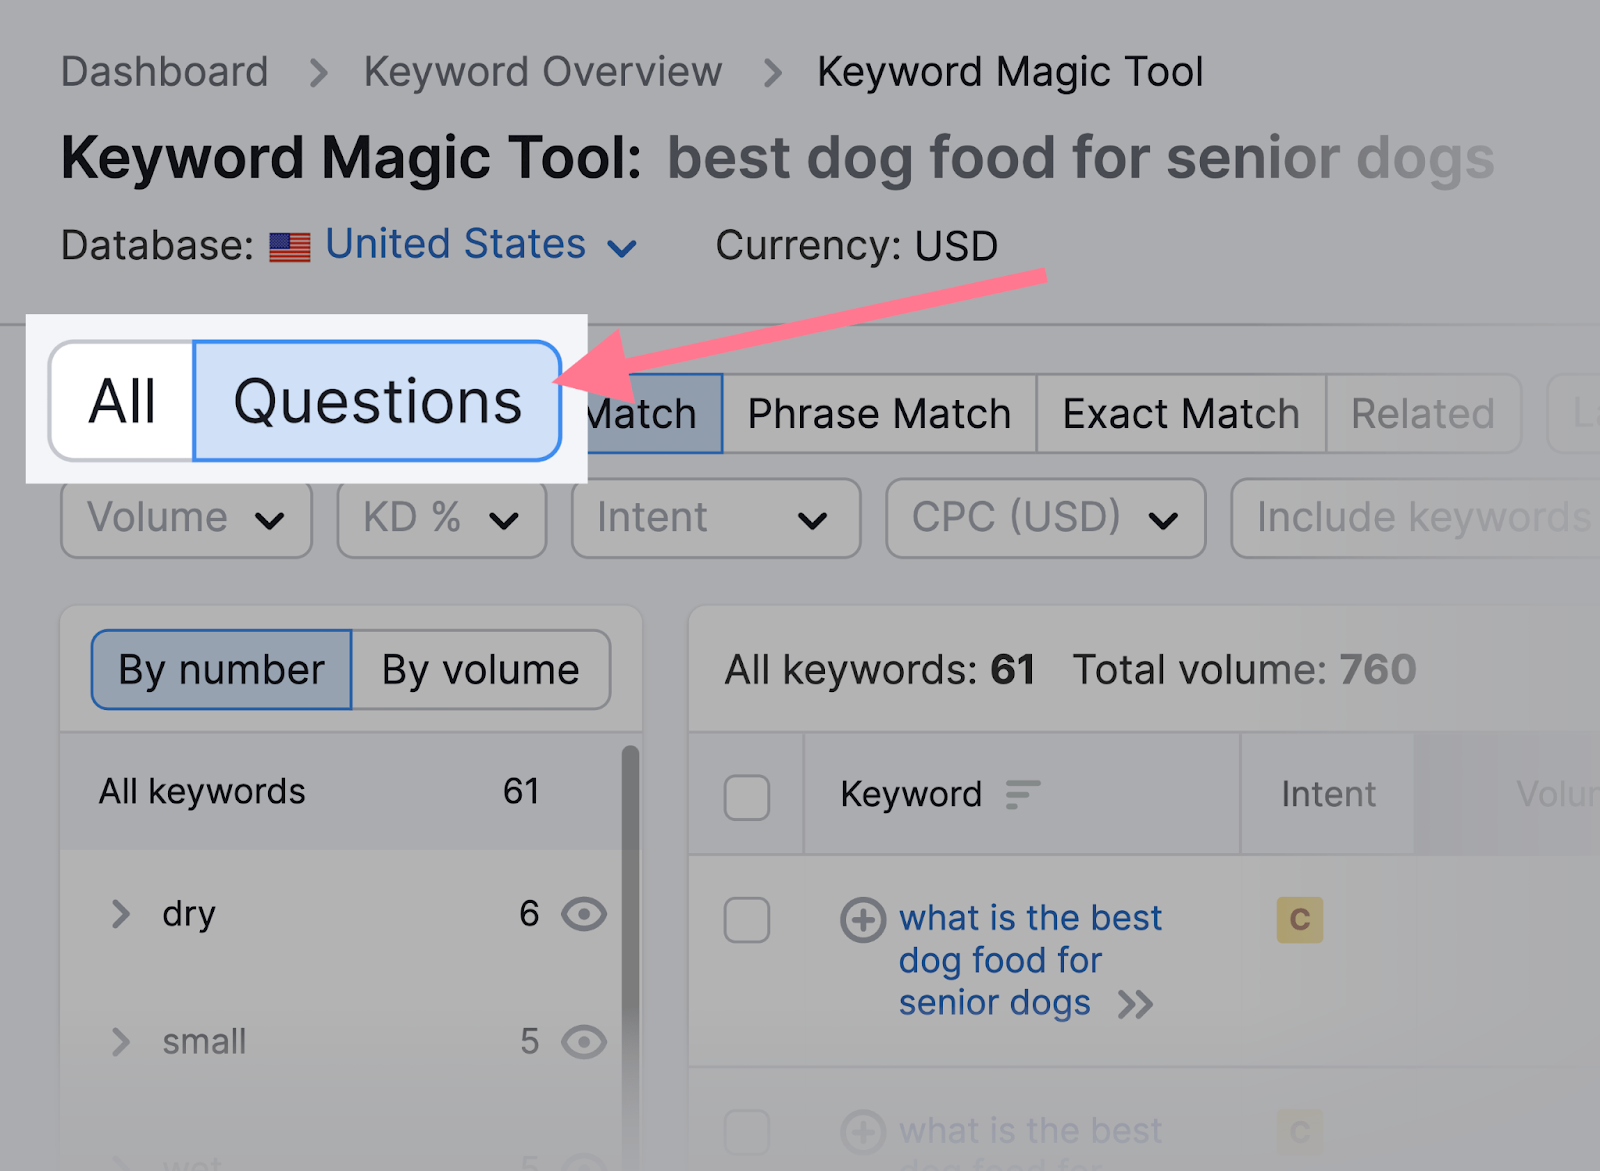The image size is (1600, 1171).
Task: Open the Keyword Overview breadcrumb link
Action: (543, 72)
